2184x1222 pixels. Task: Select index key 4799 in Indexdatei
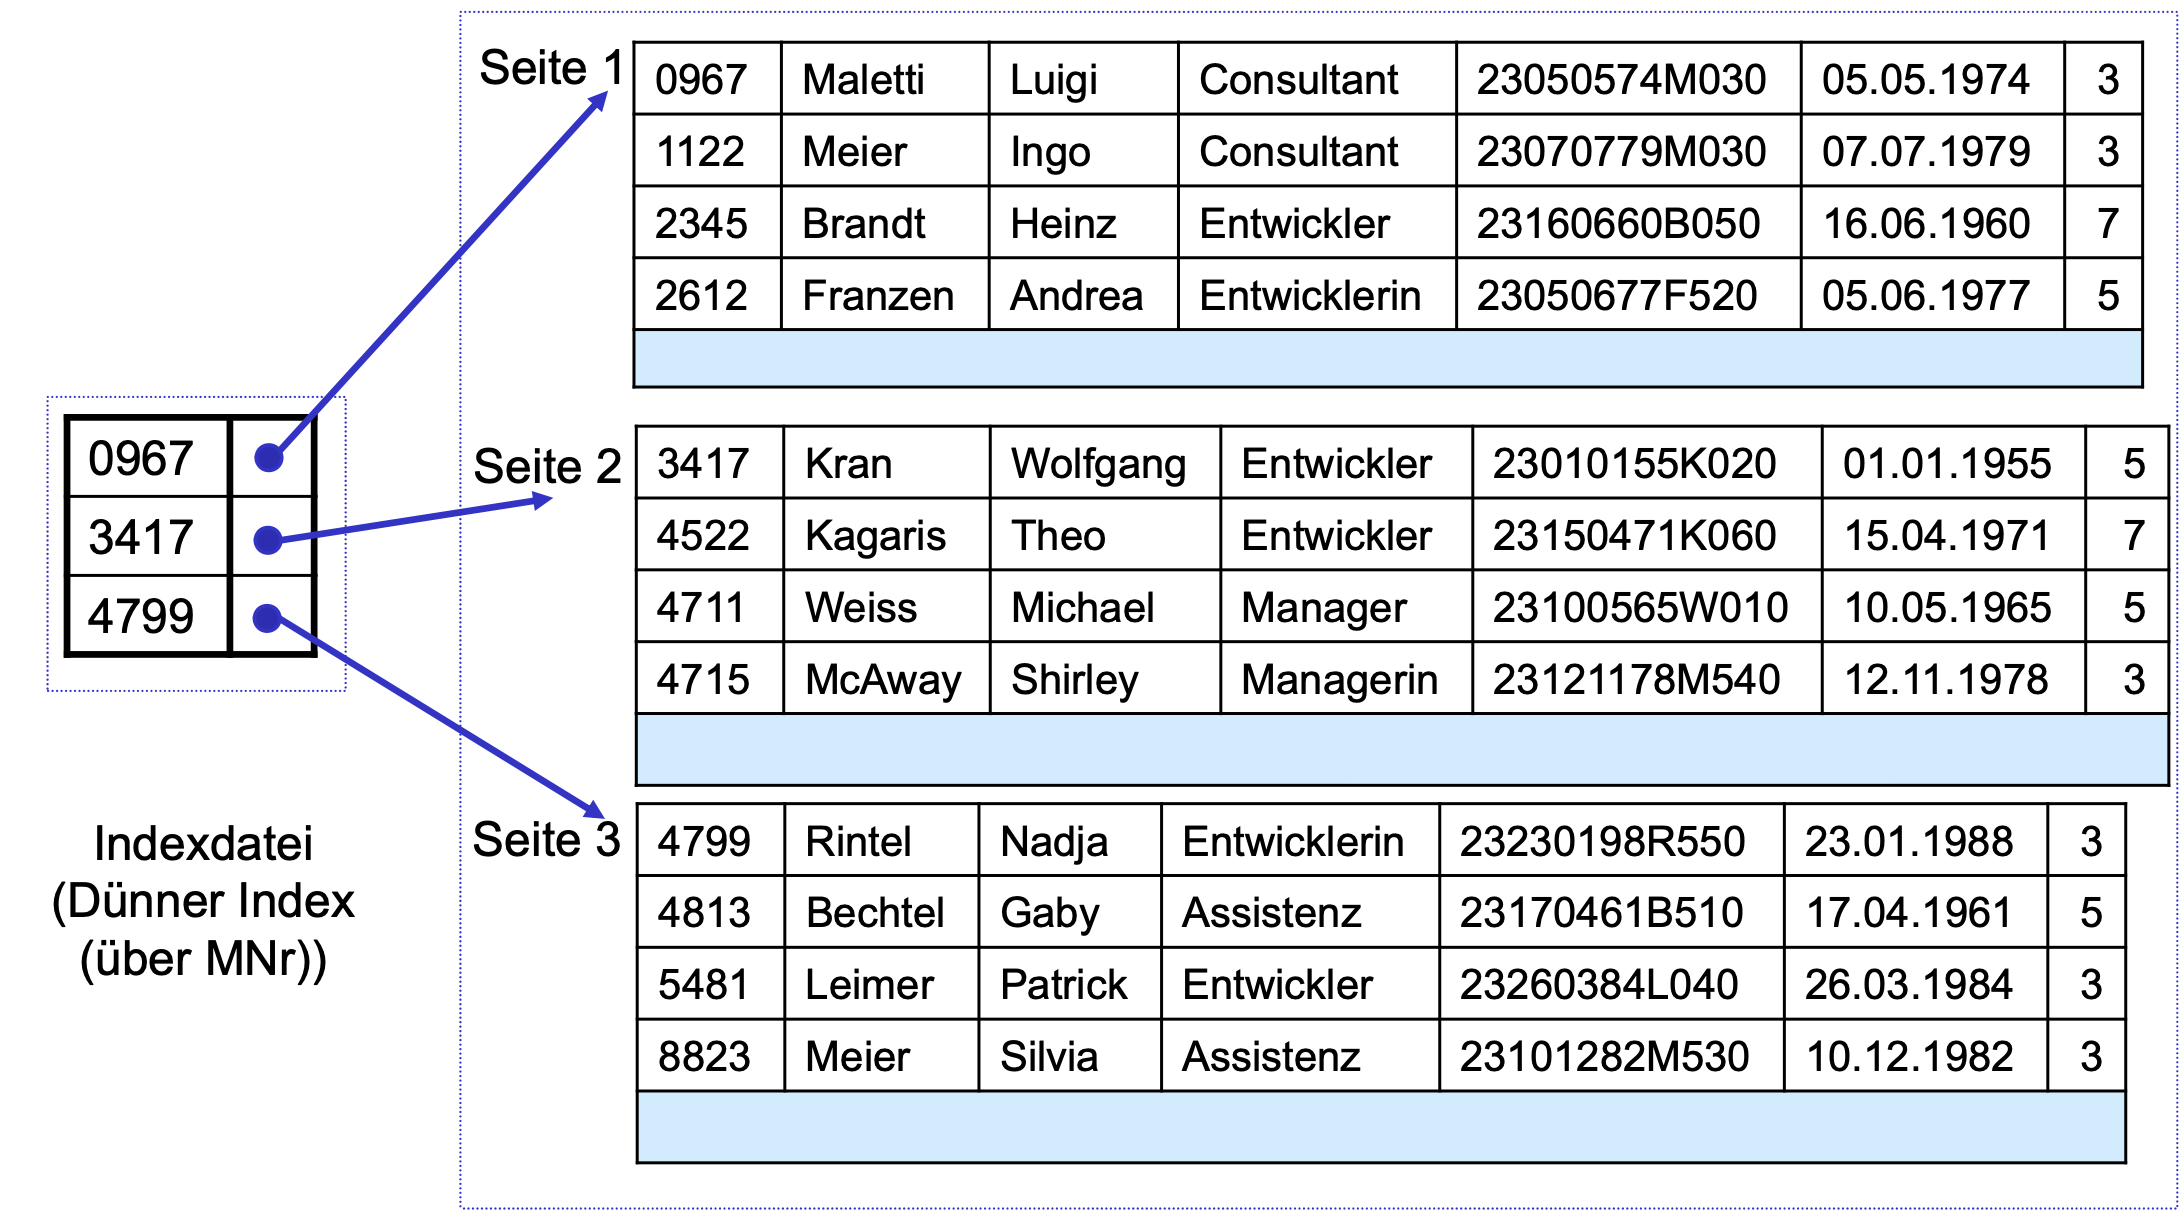point(148,615)
